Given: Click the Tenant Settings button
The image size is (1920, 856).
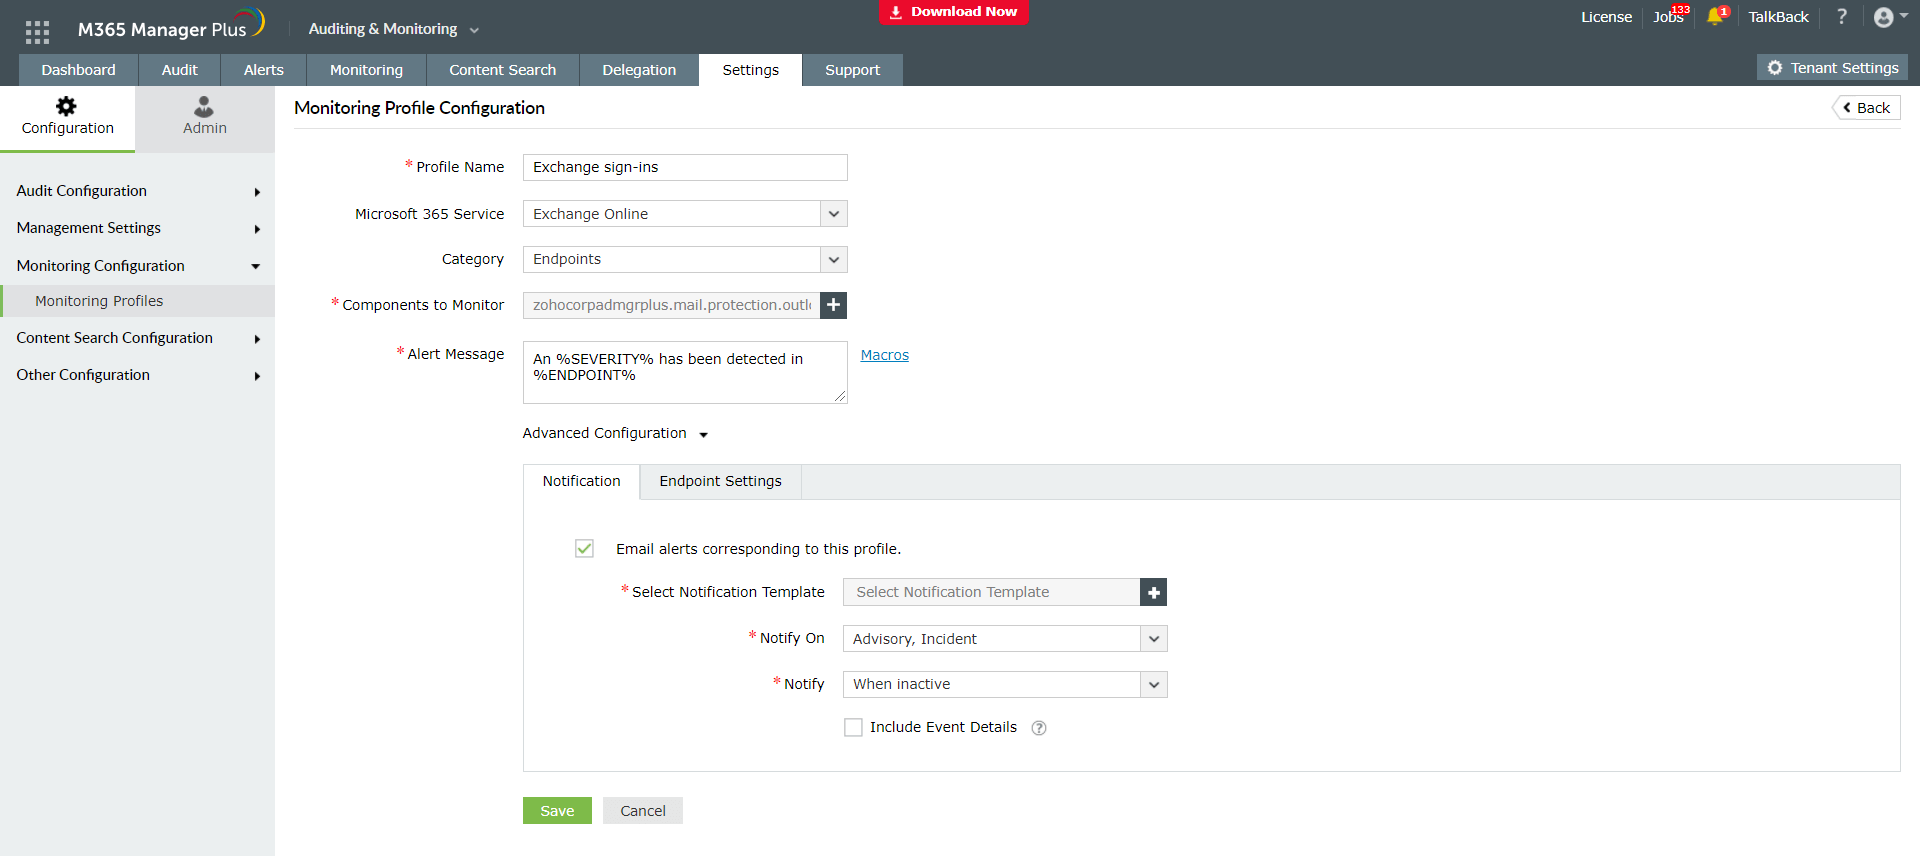Looking at the screenshot, I should (1832, 68).
